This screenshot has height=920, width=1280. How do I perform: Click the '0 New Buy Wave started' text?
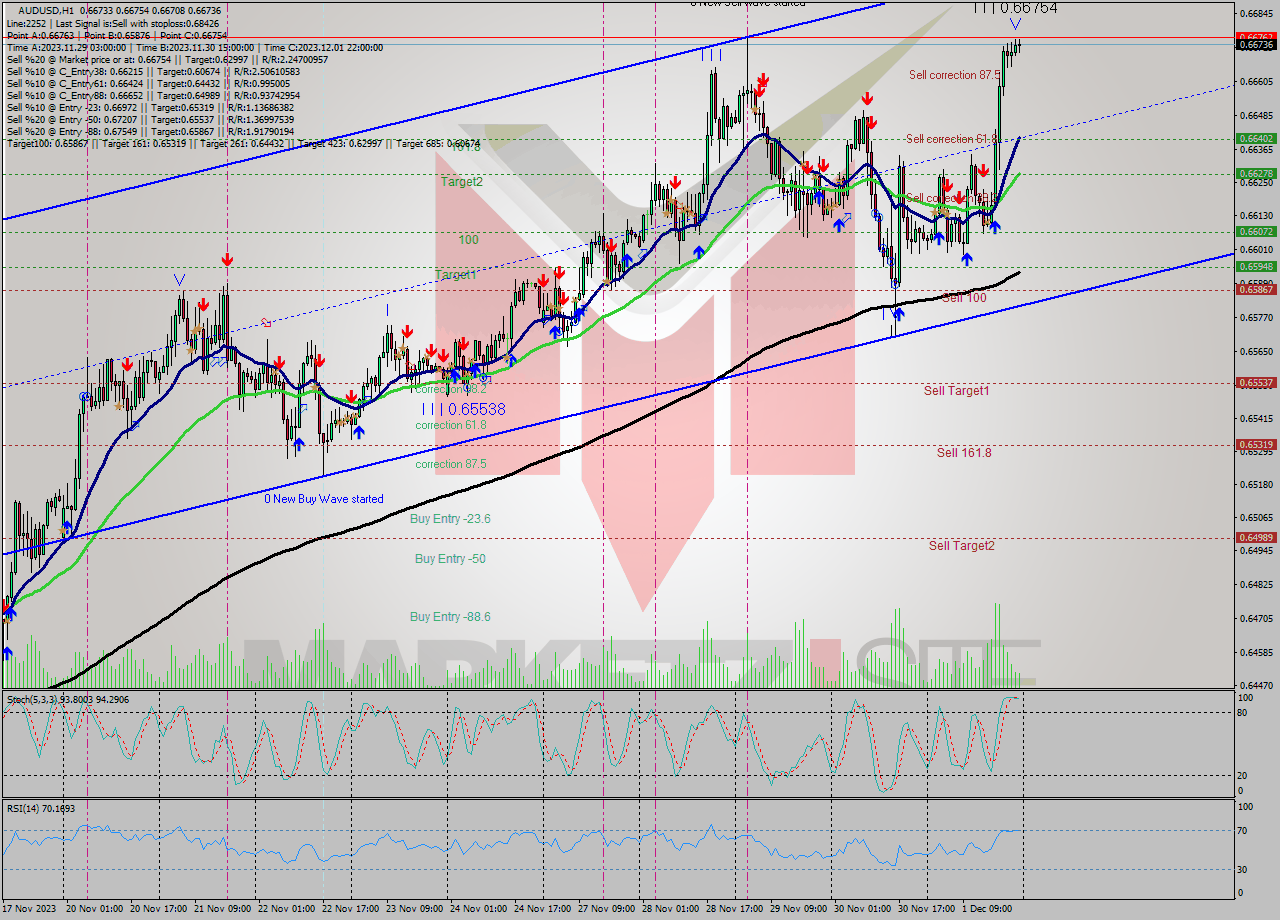tap(323, 498)
